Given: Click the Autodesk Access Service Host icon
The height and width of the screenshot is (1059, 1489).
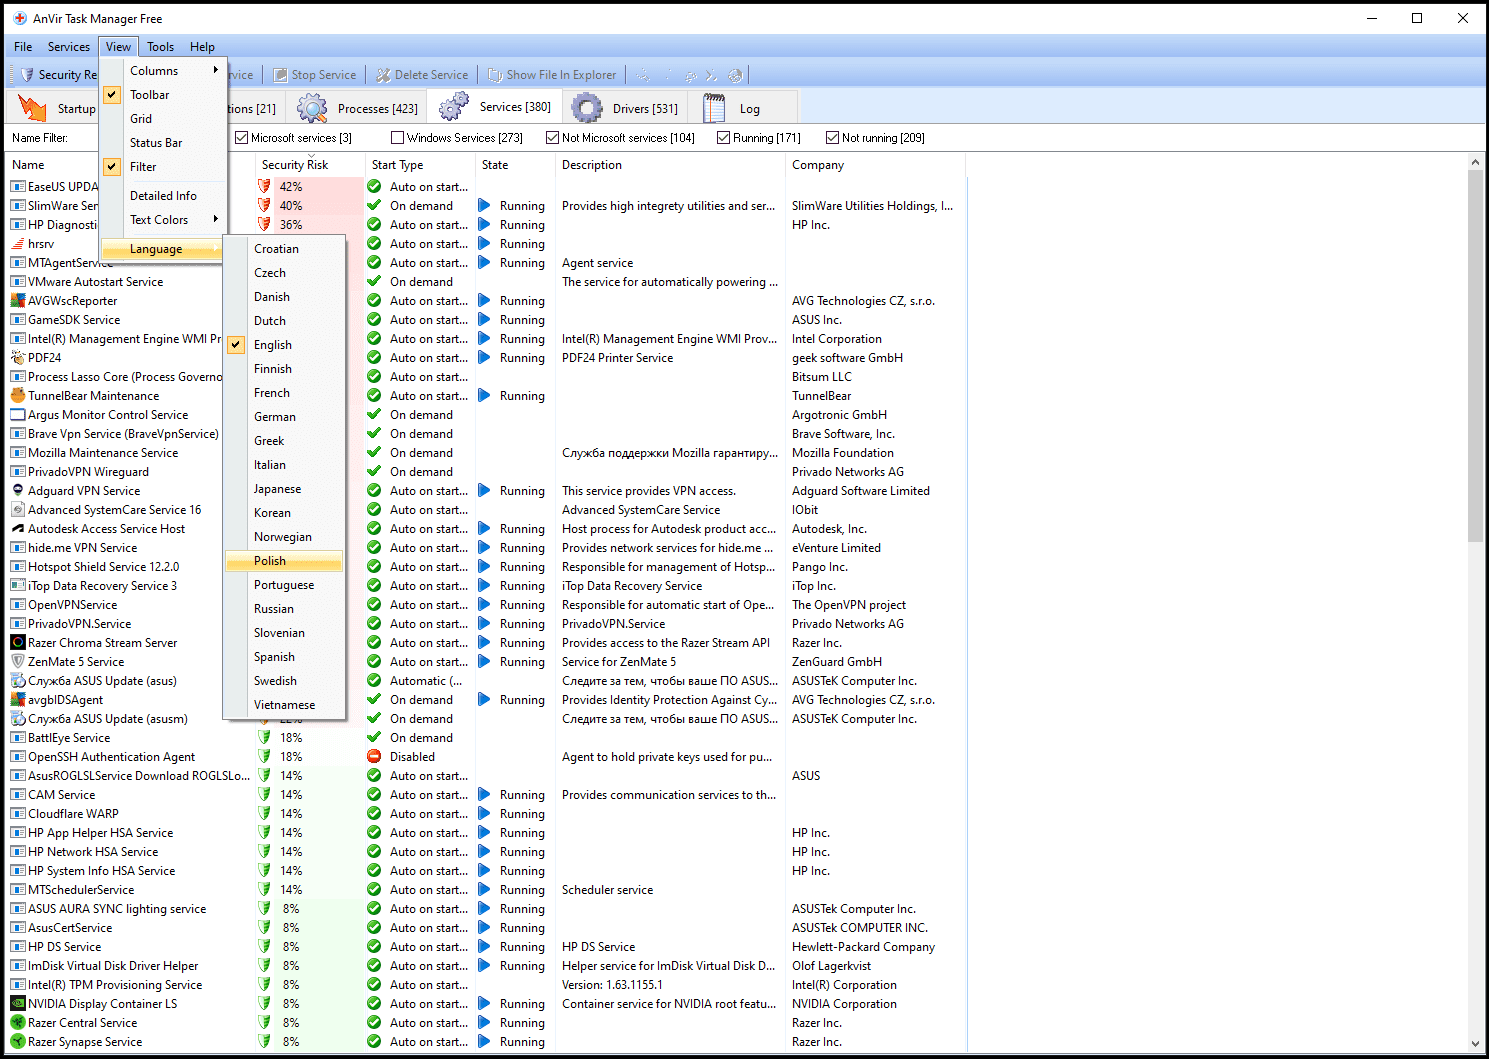Looking at the screenshot, I should point(18,529).
